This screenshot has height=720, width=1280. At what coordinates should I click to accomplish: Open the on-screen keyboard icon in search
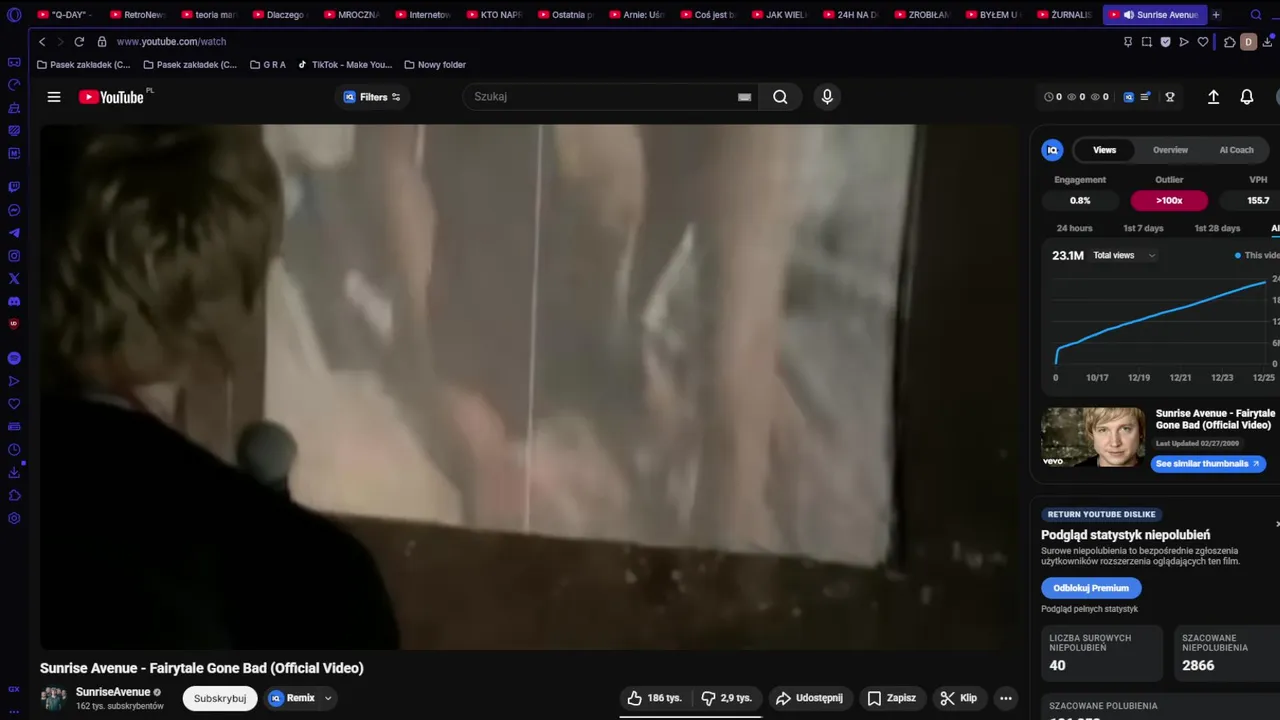click(744, 97)
